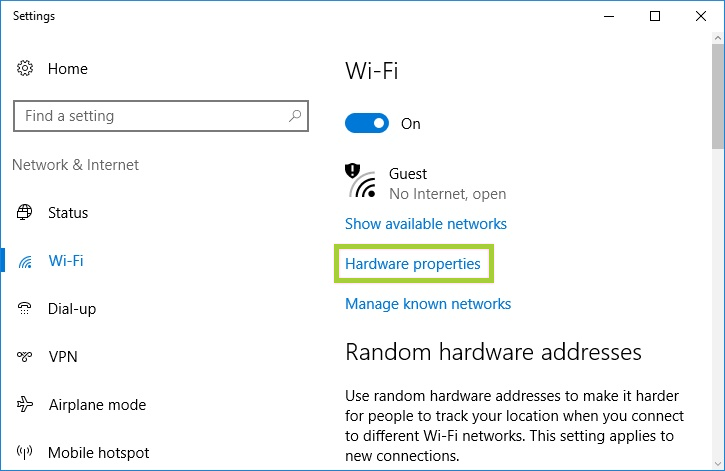This screenshot has width=725, height=471.
Task: Click the Home gear icon
Action: [25, 68]
